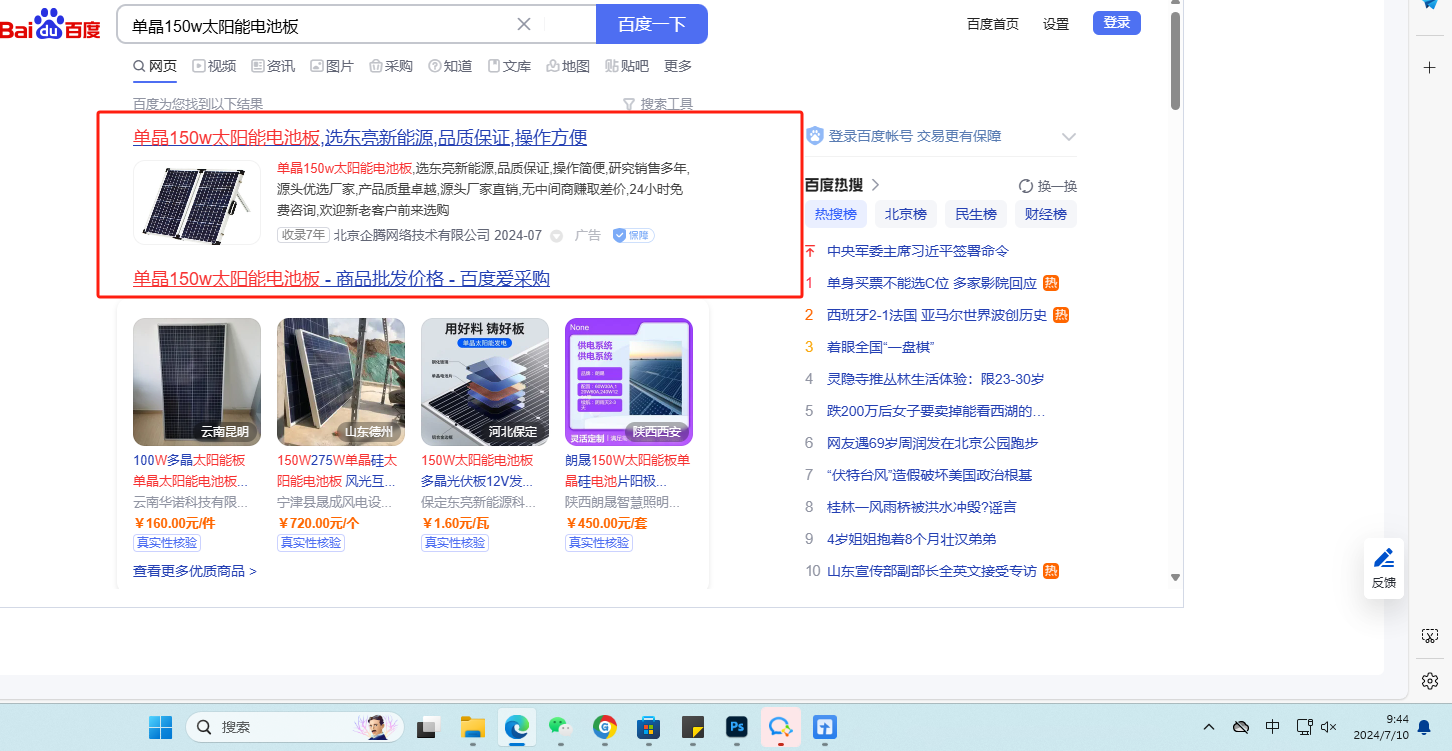Switch to the 图片 search tab
1452x751 pixels.
coord(332,66)
